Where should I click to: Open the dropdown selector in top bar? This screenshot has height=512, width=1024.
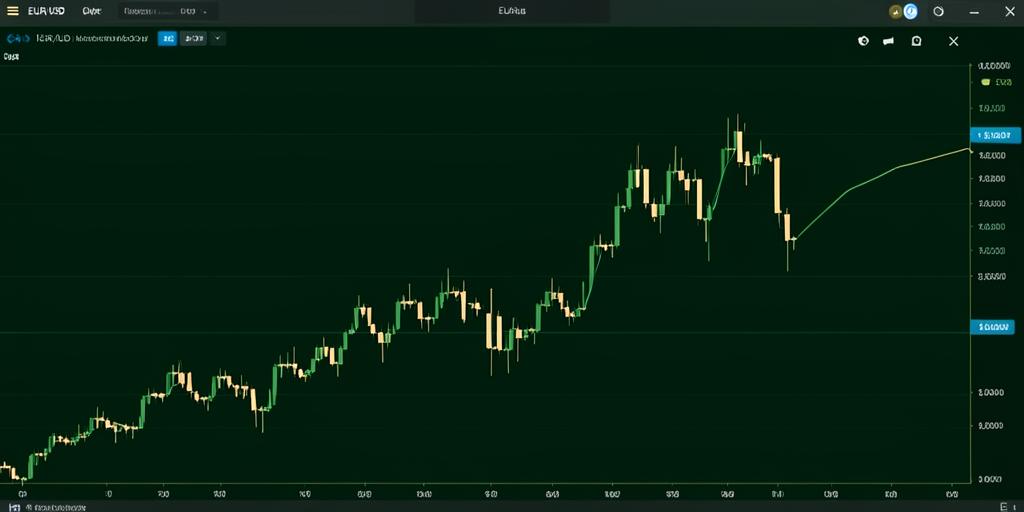168,11
